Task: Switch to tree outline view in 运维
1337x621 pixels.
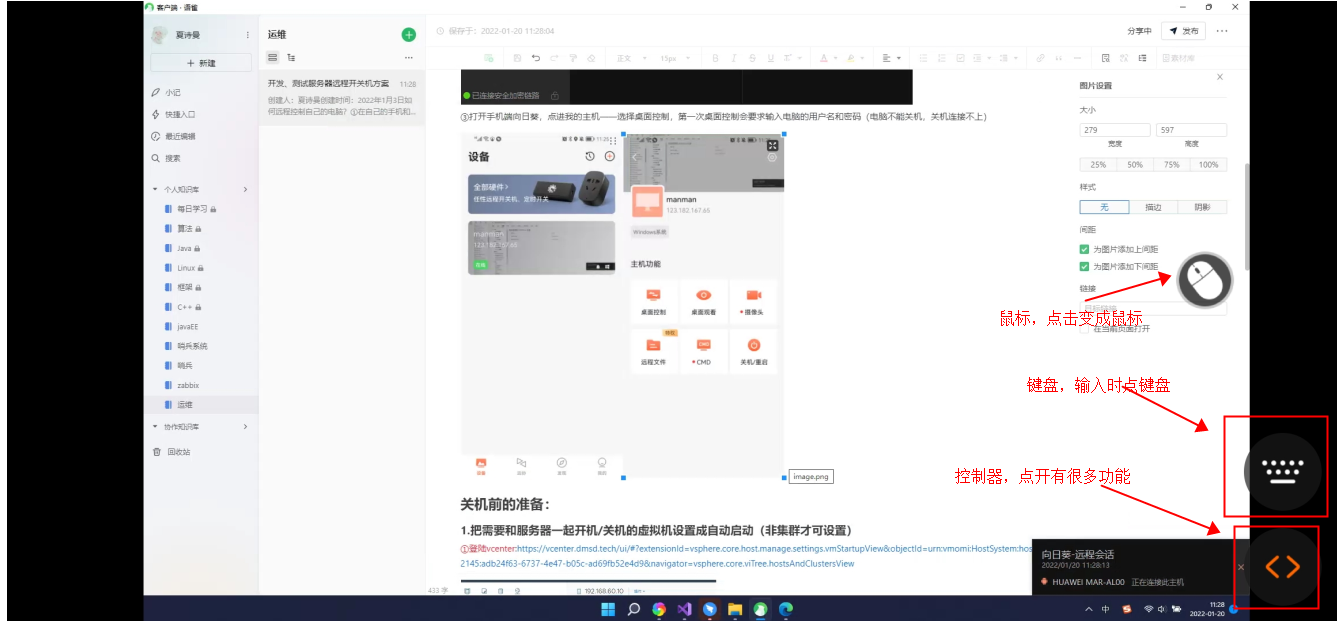Action: pyautogui.click(x=291, y=58)
